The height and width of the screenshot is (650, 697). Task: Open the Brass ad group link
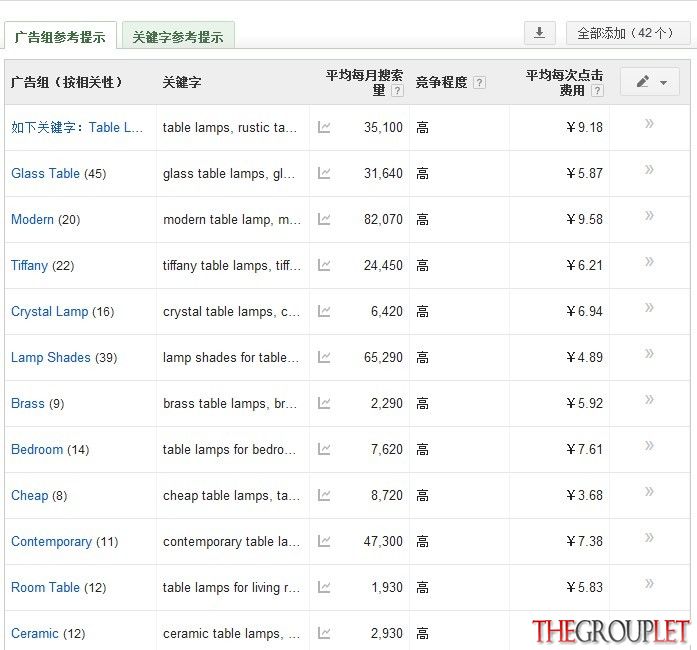coord(28,403)
